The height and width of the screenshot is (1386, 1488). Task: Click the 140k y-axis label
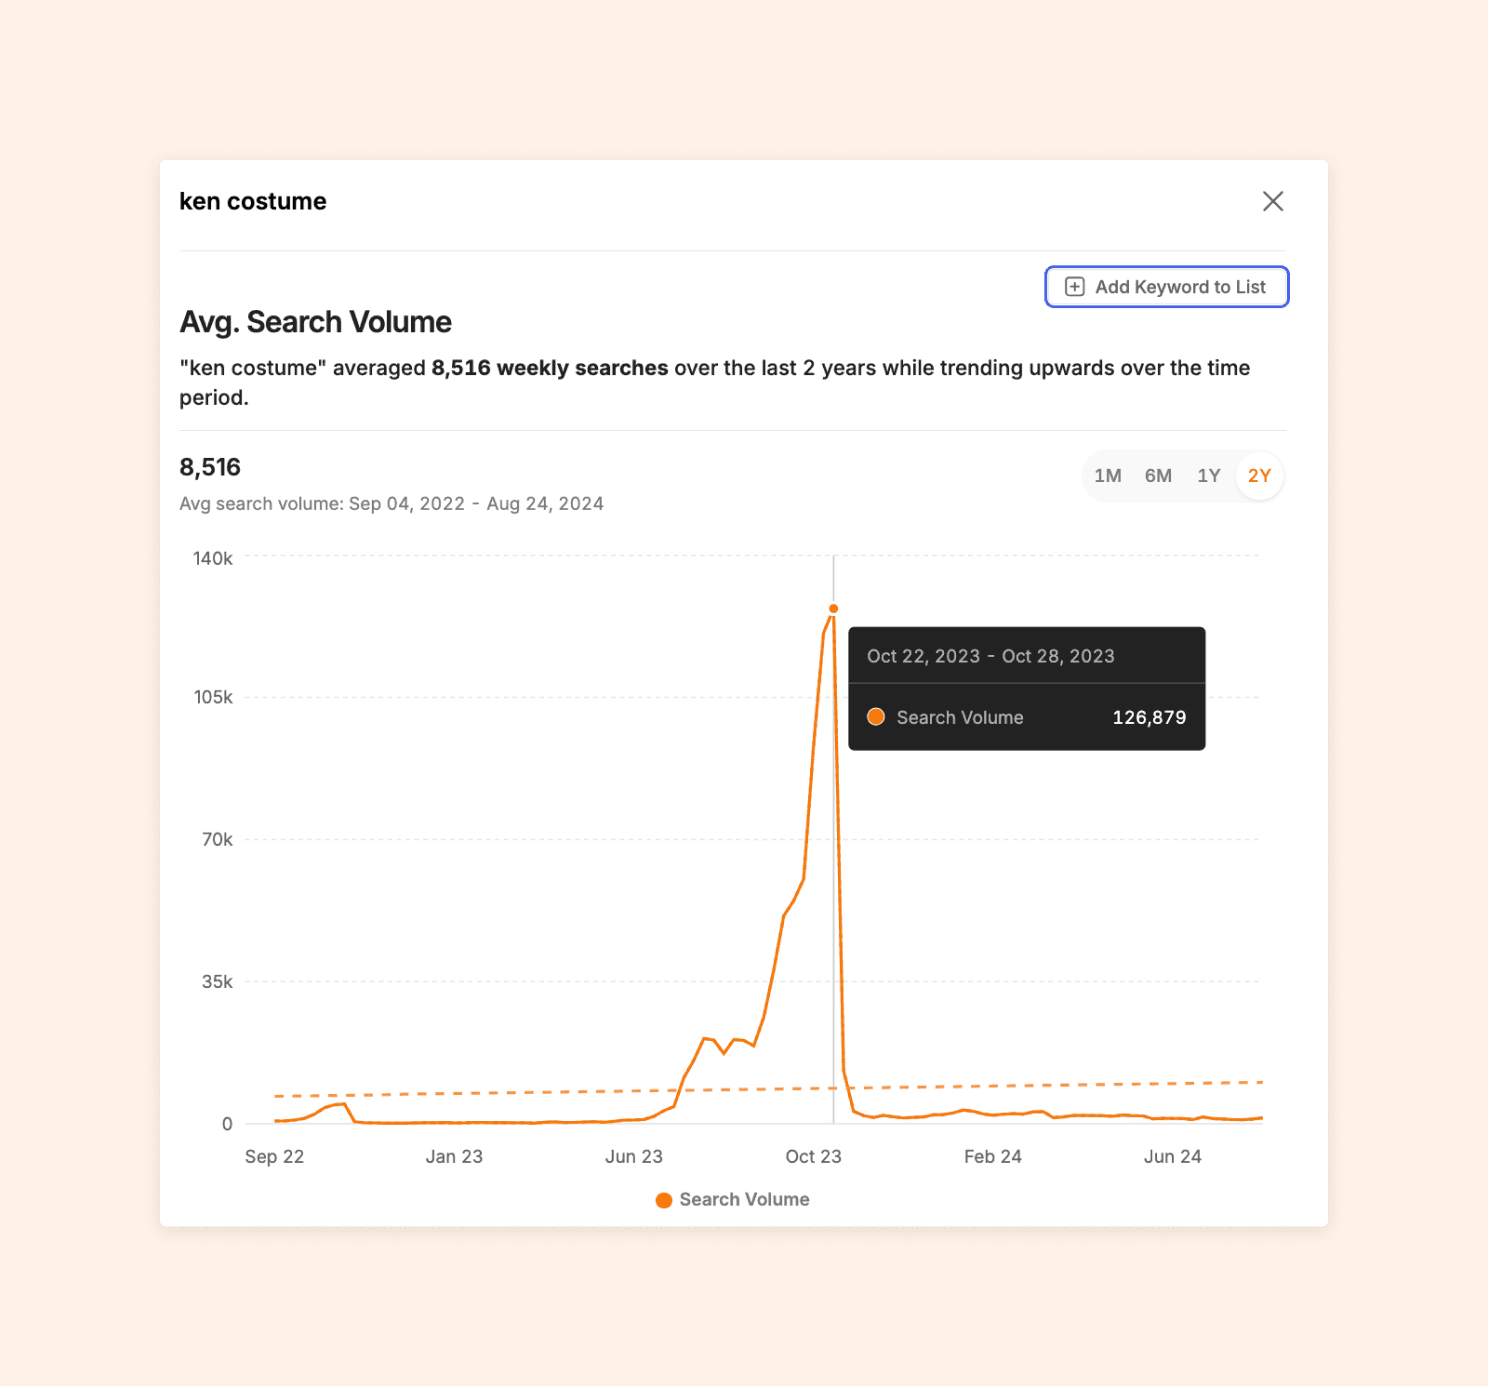(213, 558)
